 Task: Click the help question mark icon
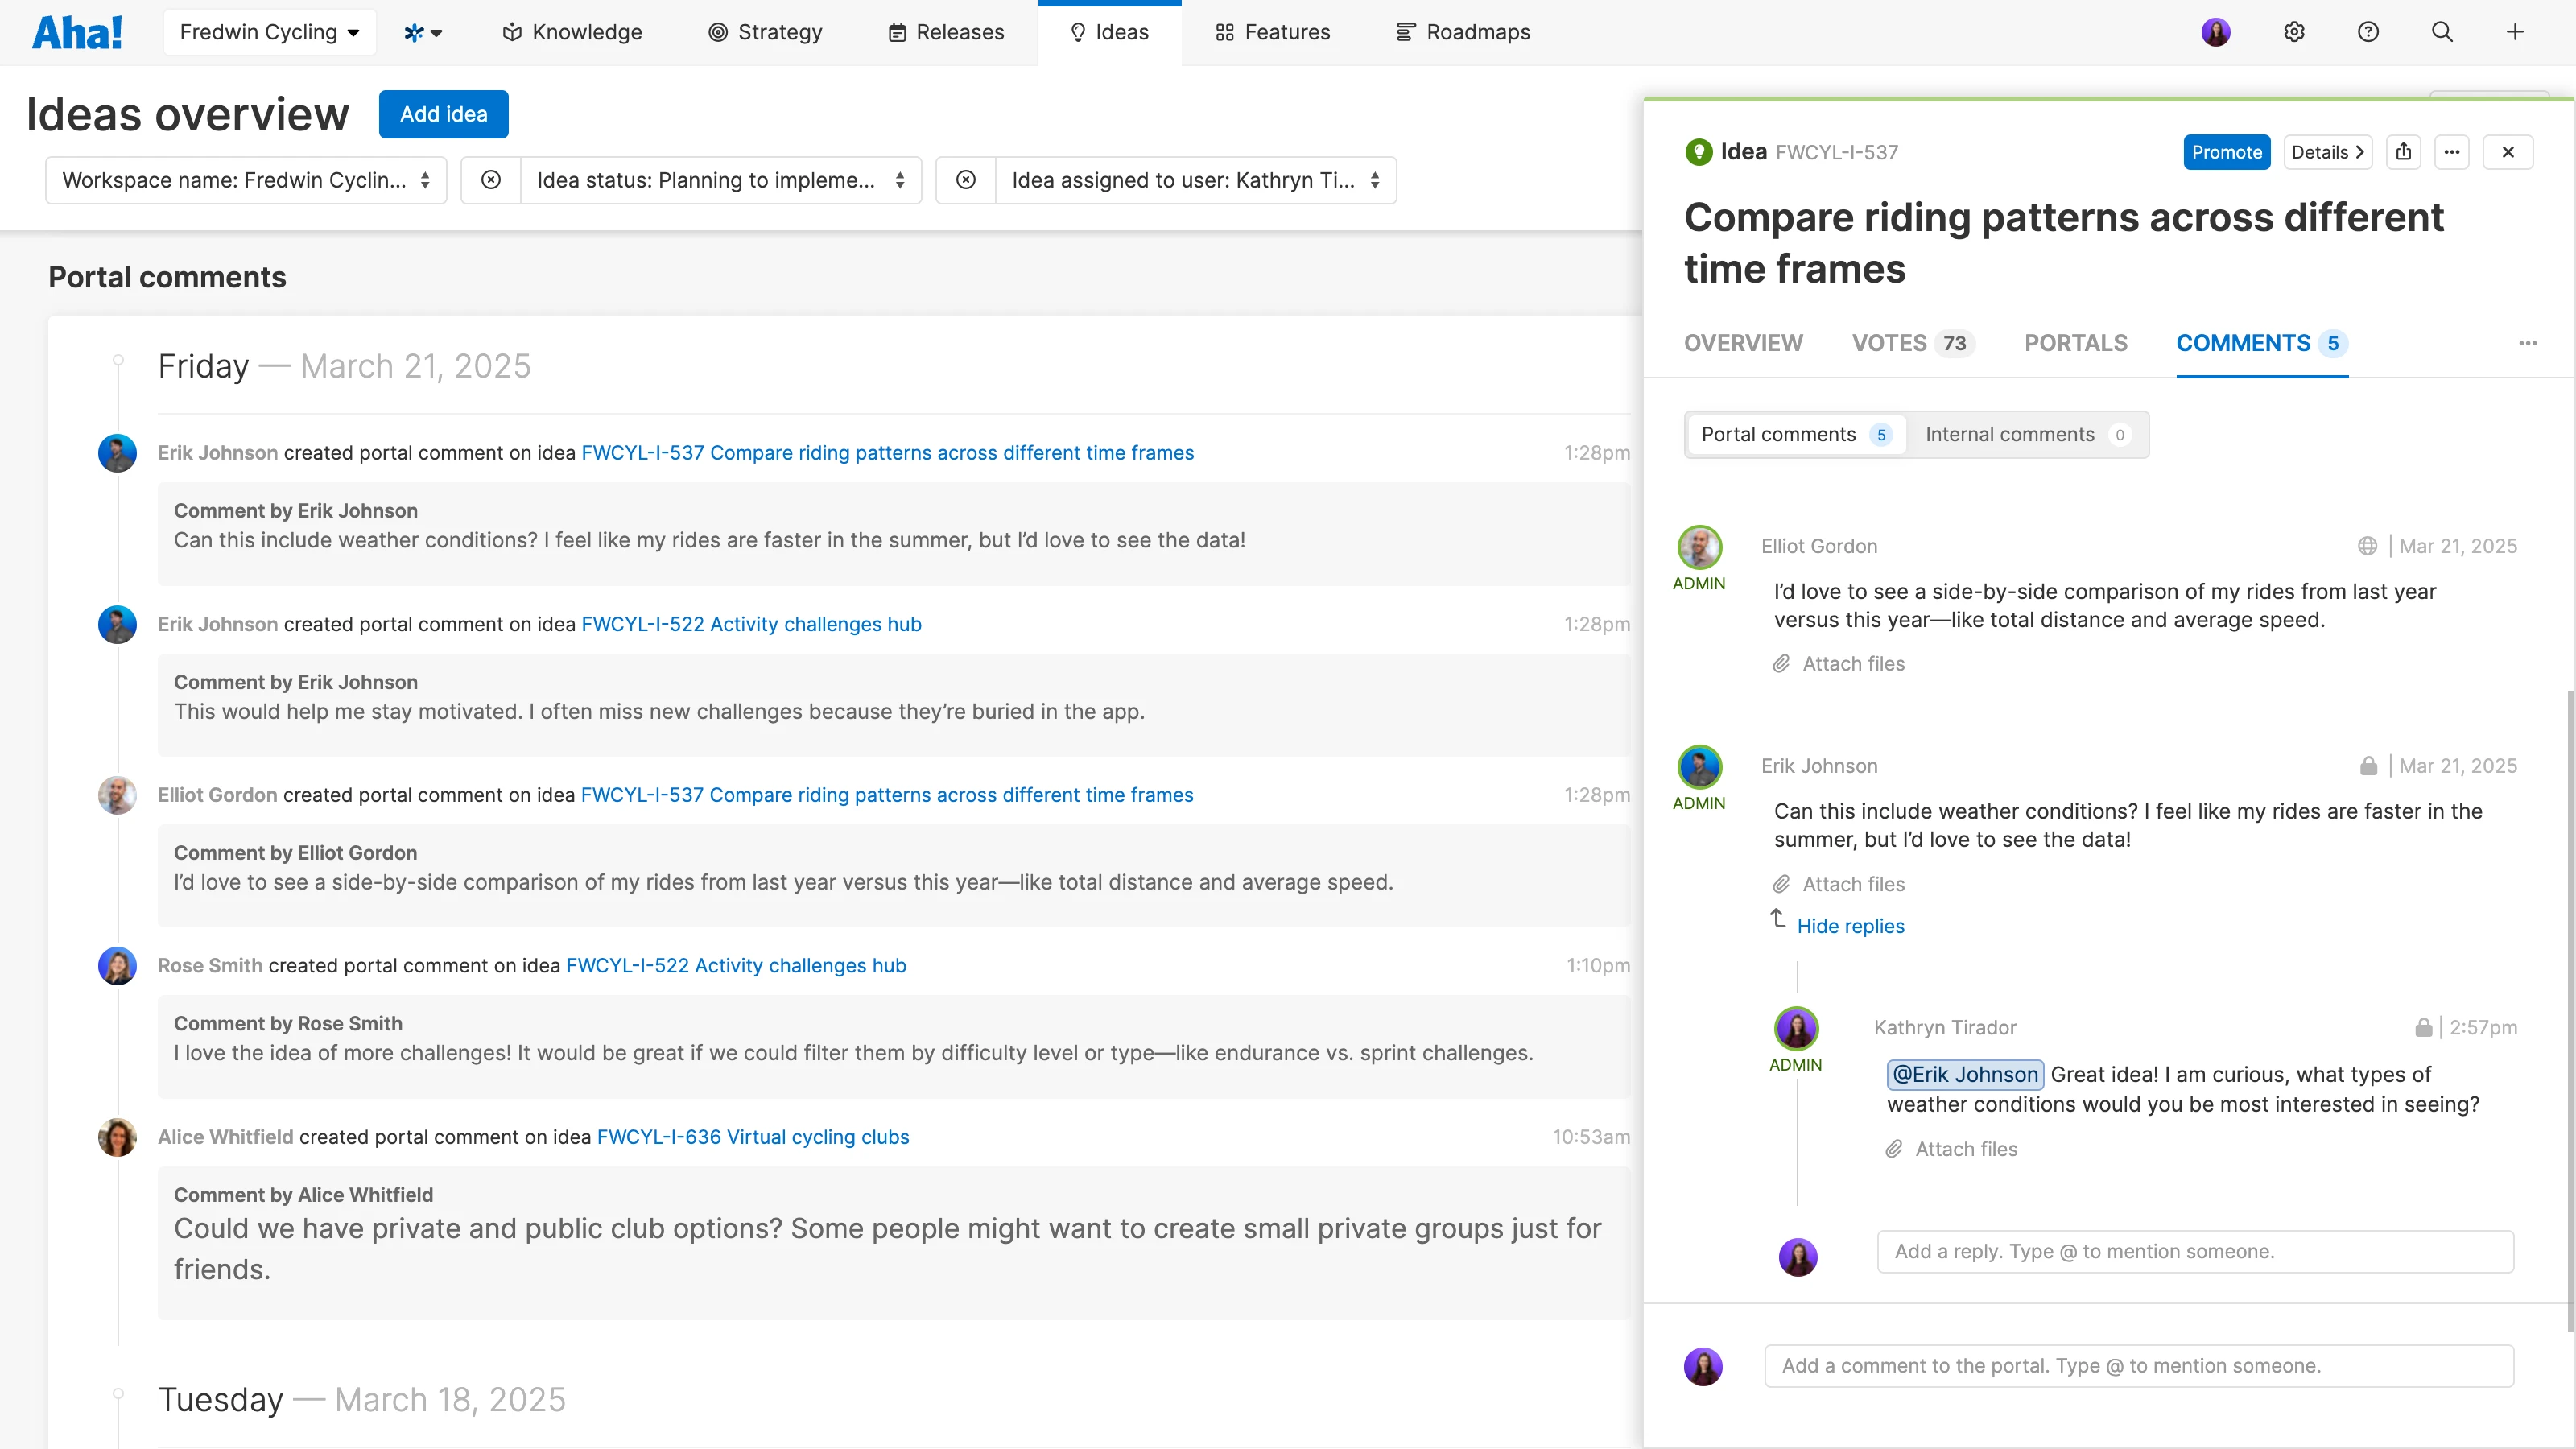point(2368,32)
